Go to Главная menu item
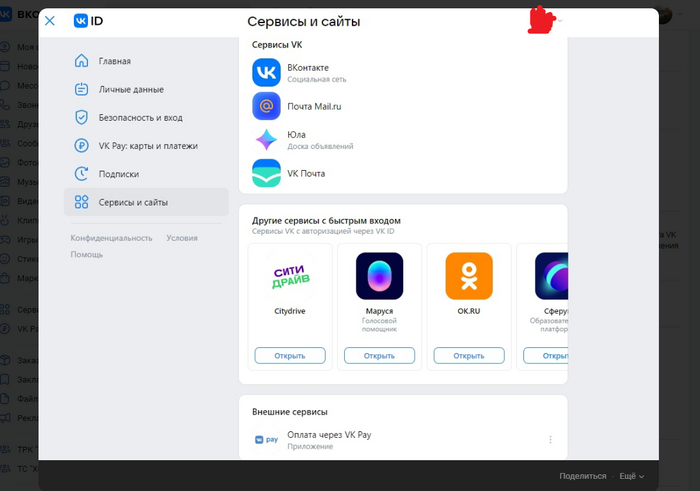 click(x=146, y=61)
